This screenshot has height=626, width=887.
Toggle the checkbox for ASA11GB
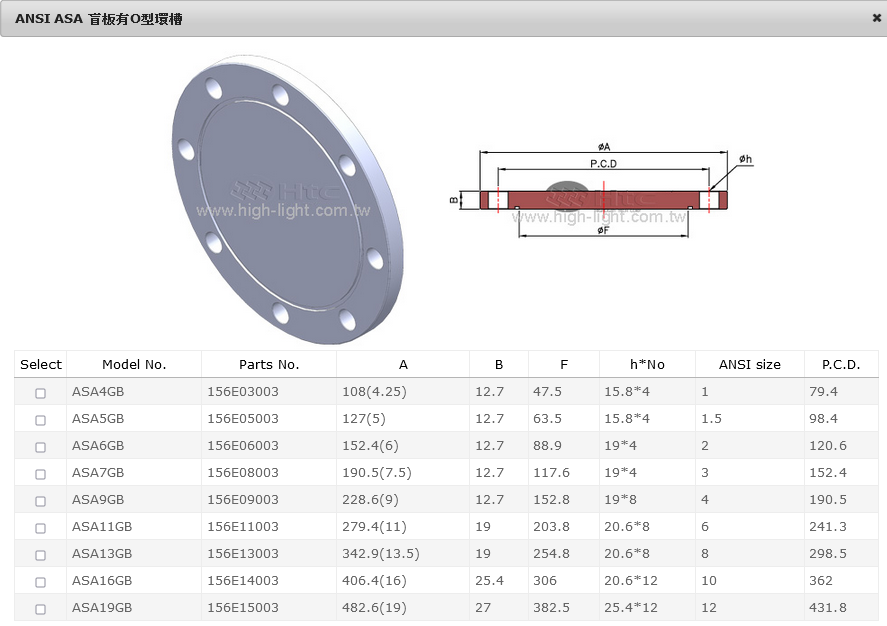point(40,528)
